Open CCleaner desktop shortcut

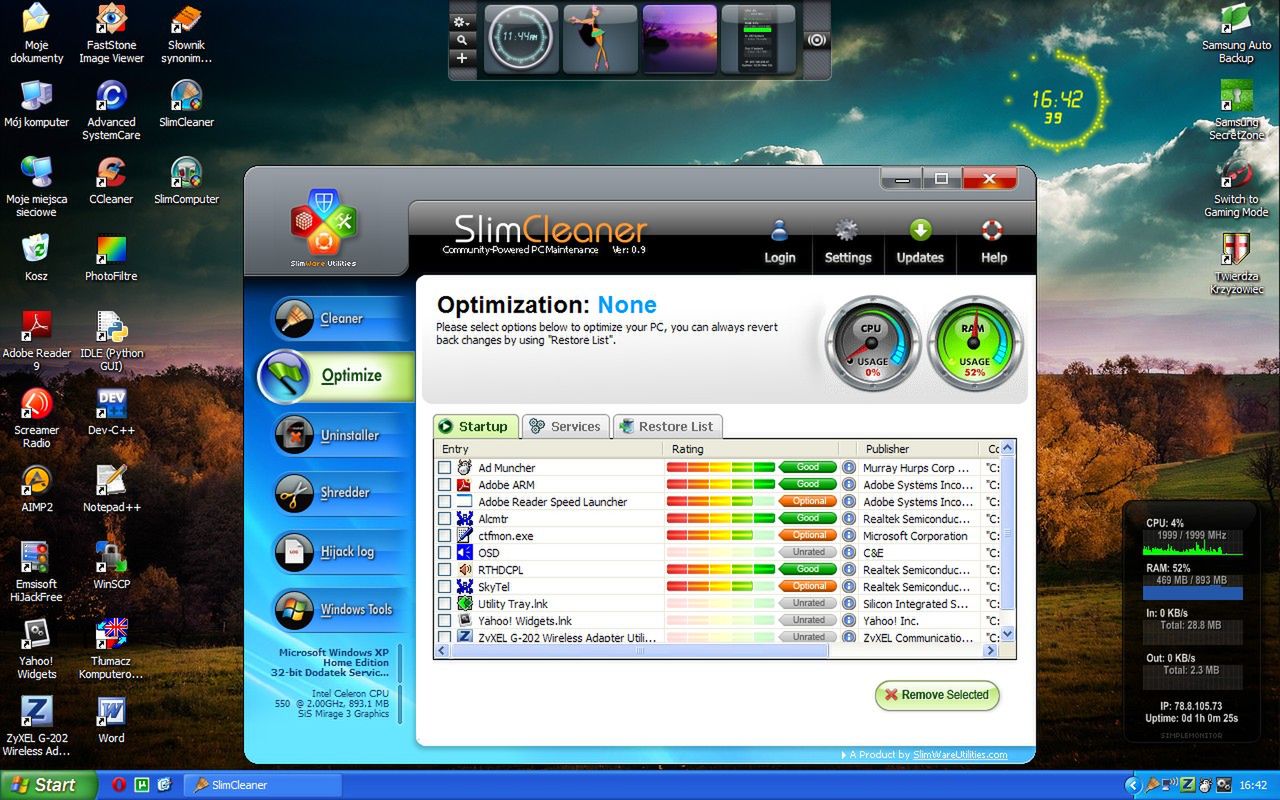click(111, 180)
